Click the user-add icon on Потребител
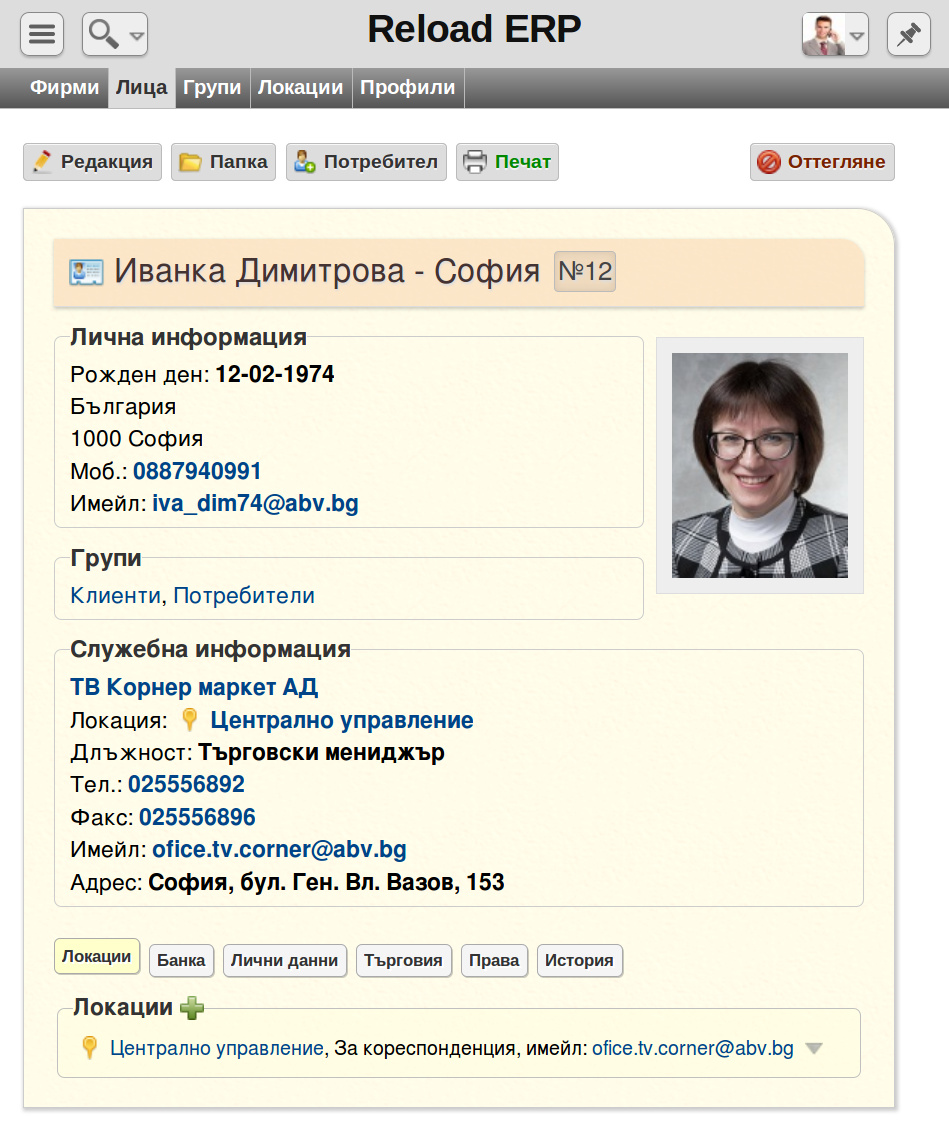The width and height of the screenshot is (949, 1129). pos(305,162)
